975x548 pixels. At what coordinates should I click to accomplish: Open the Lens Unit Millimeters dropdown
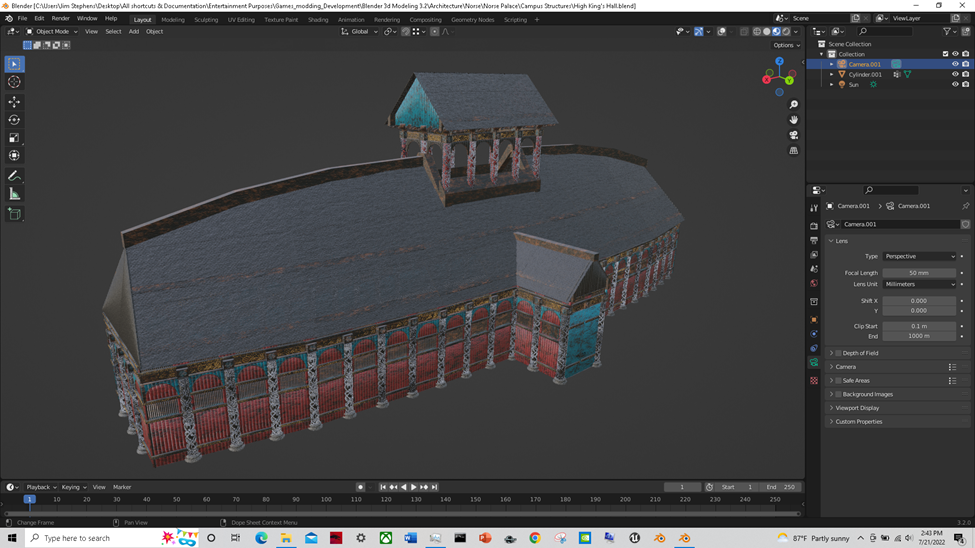(919, 284)
